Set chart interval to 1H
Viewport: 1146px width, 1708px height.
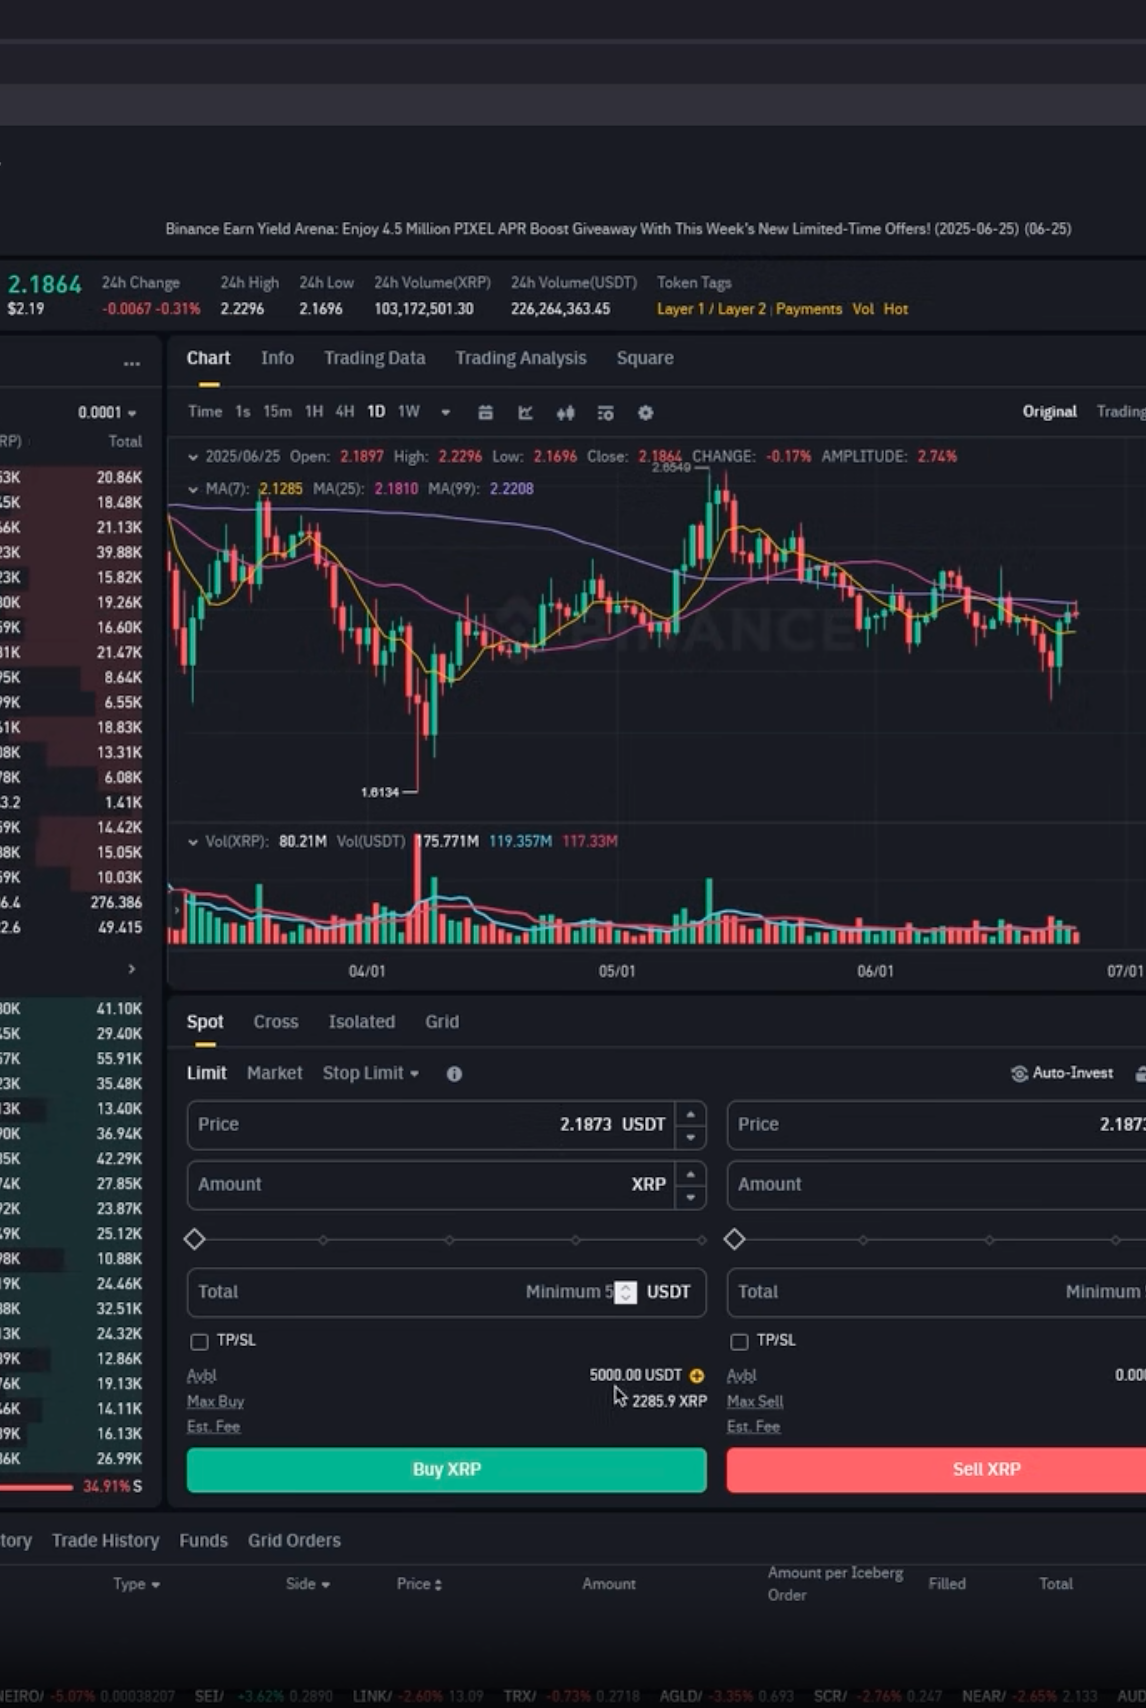tap(314, 412)
